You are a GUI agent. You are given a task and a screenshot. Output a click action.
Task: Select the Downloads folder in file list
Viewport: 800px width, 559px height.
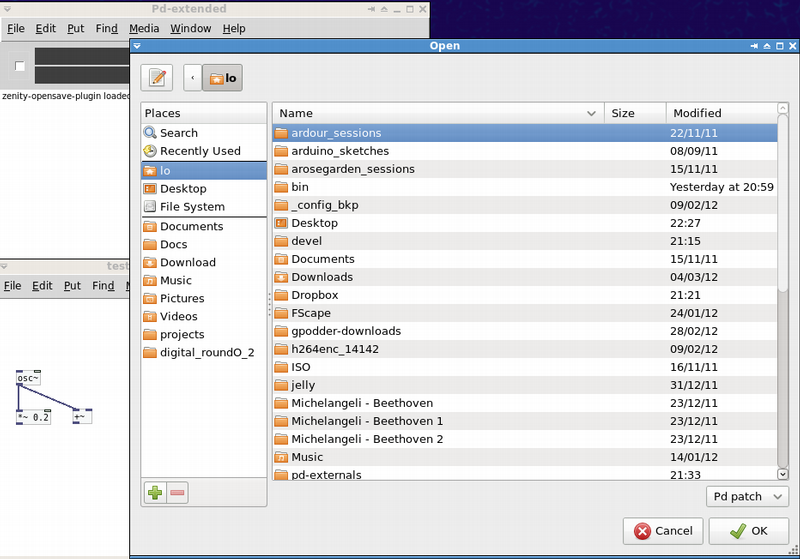[x=524, y=277]
